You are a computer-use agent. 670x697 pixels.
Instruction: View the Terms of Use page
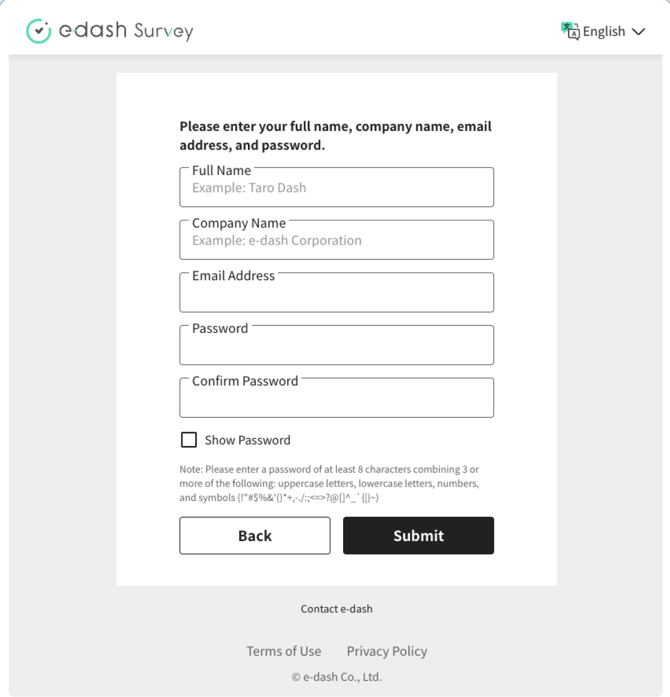pos(284,651)
